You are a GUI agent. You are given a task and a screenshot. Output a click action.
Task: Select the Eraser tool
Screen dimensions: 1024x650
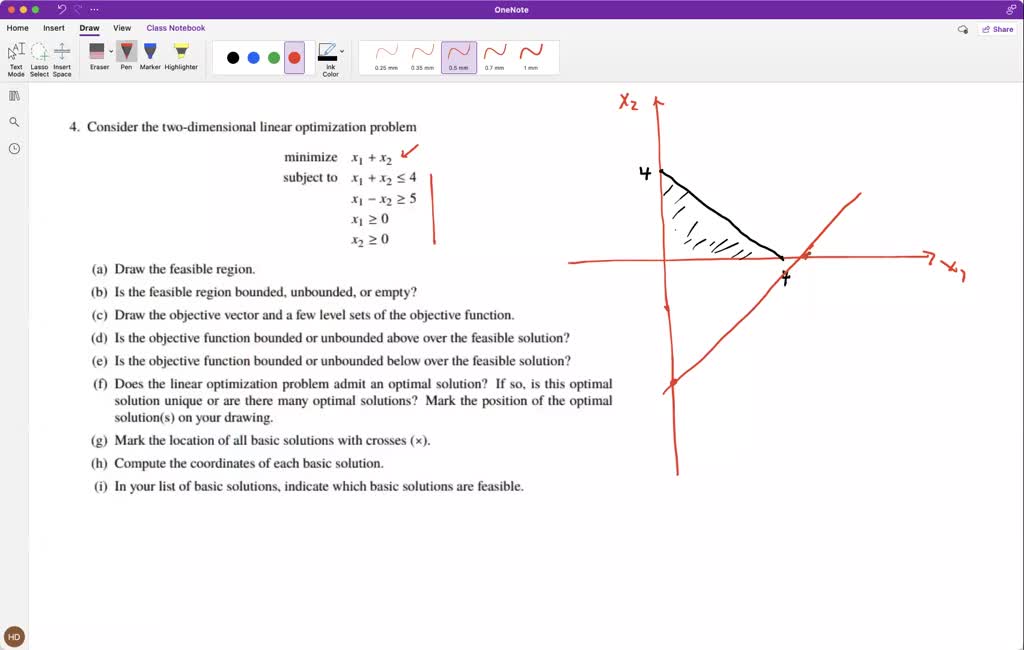click(97, 56)
